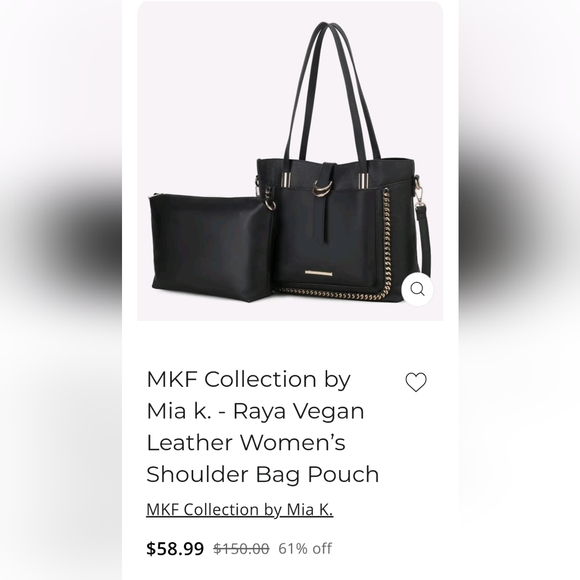Screen dimensions: 580x580
Task: Click the detachable black pouch in the image
Action: coord(212,246)
